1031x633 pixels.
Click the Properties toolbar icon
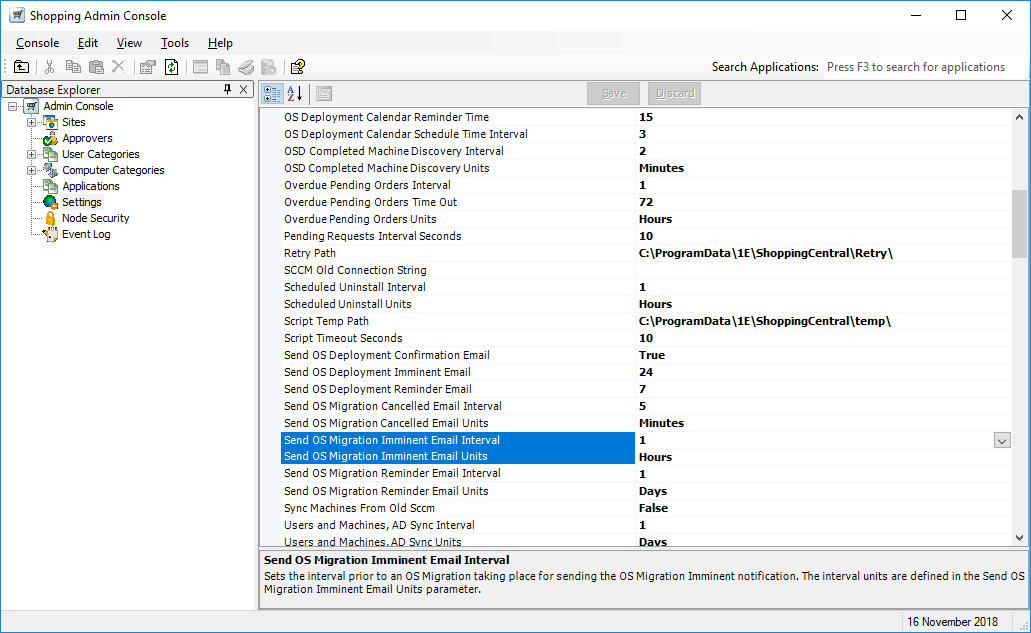click(148, 67)
